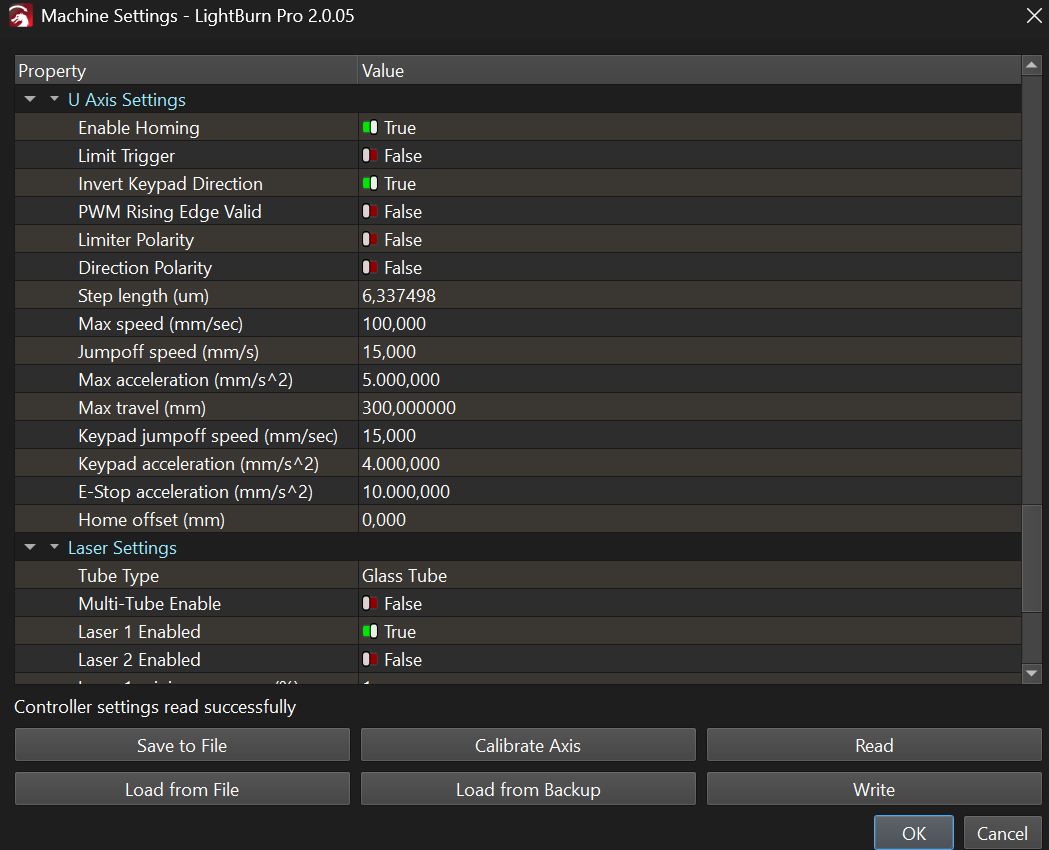Click the Save to File button

pos(182,746)
